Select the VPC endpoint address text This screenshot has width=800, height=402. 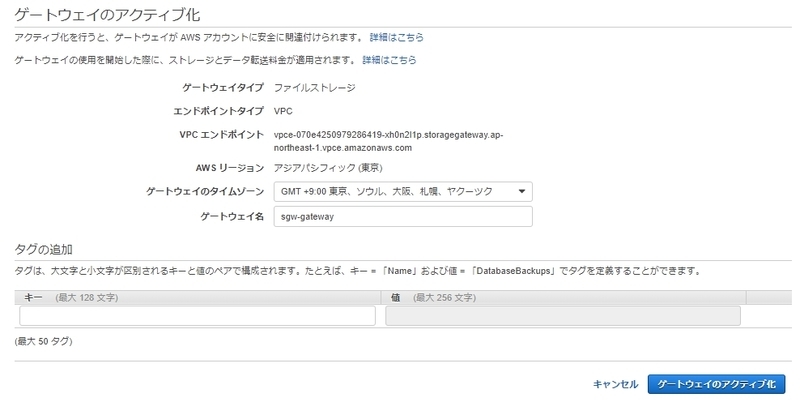(x=388, y=141)
